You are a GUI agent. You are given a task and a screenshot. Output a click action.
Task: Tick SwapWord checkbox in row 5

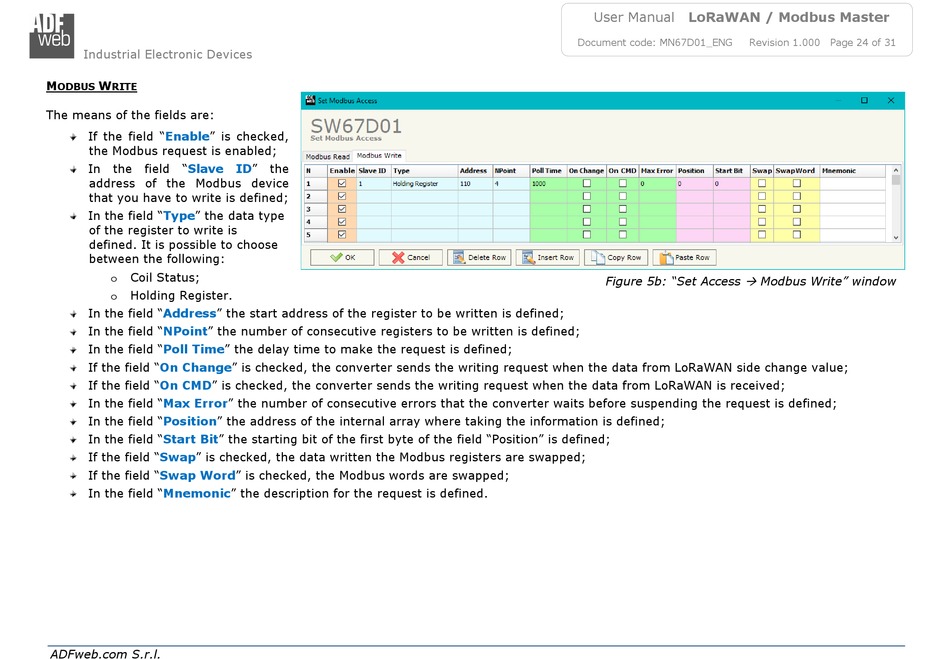point(797,234)
